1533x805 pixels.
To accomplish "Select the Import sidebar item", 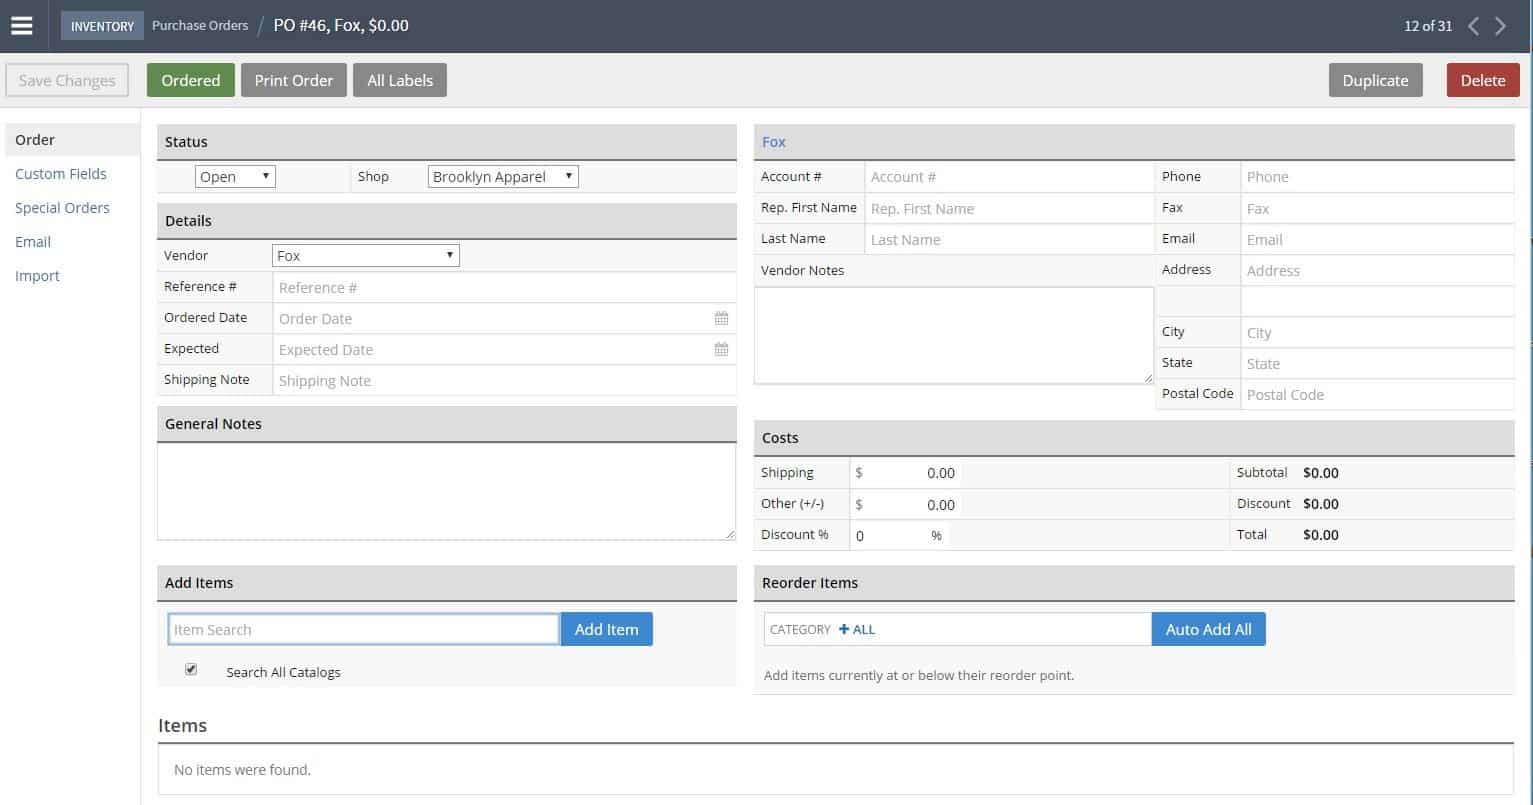I will (x=37, y=276).
